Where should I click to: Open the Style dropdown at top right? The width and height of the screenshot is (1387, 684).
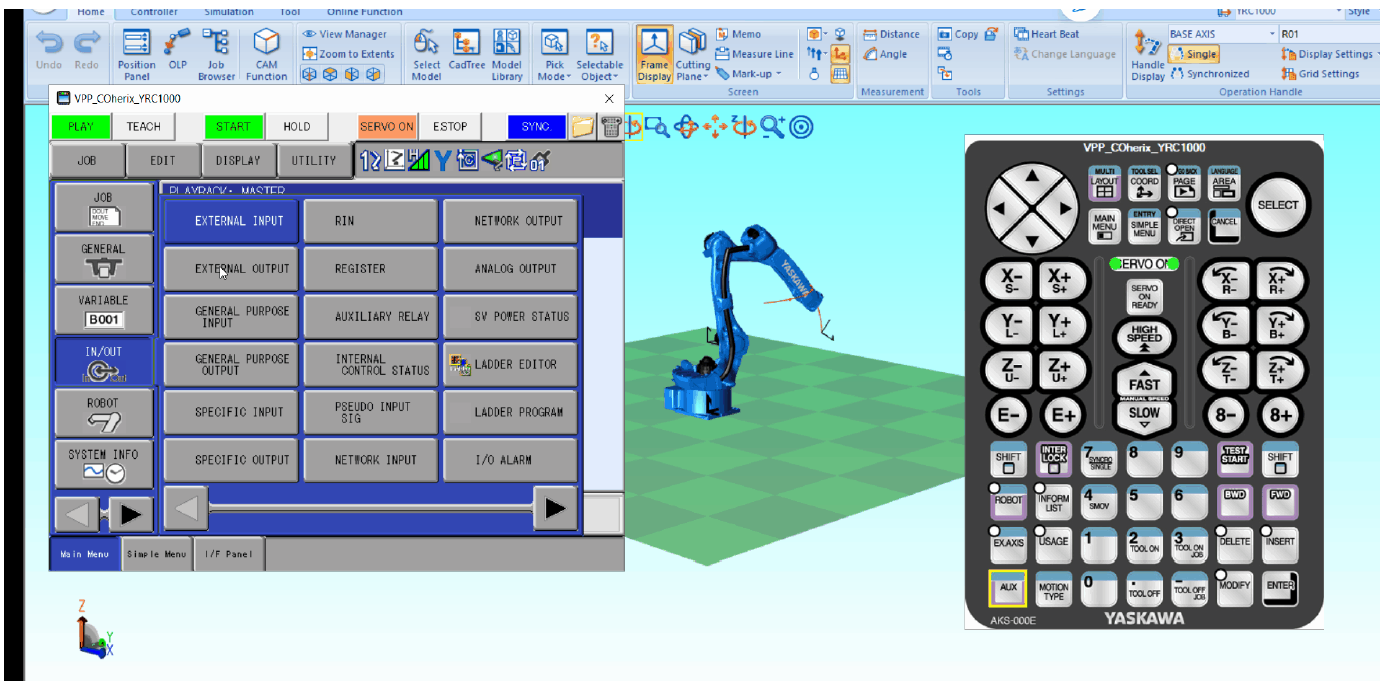(x=1360, y=11)
